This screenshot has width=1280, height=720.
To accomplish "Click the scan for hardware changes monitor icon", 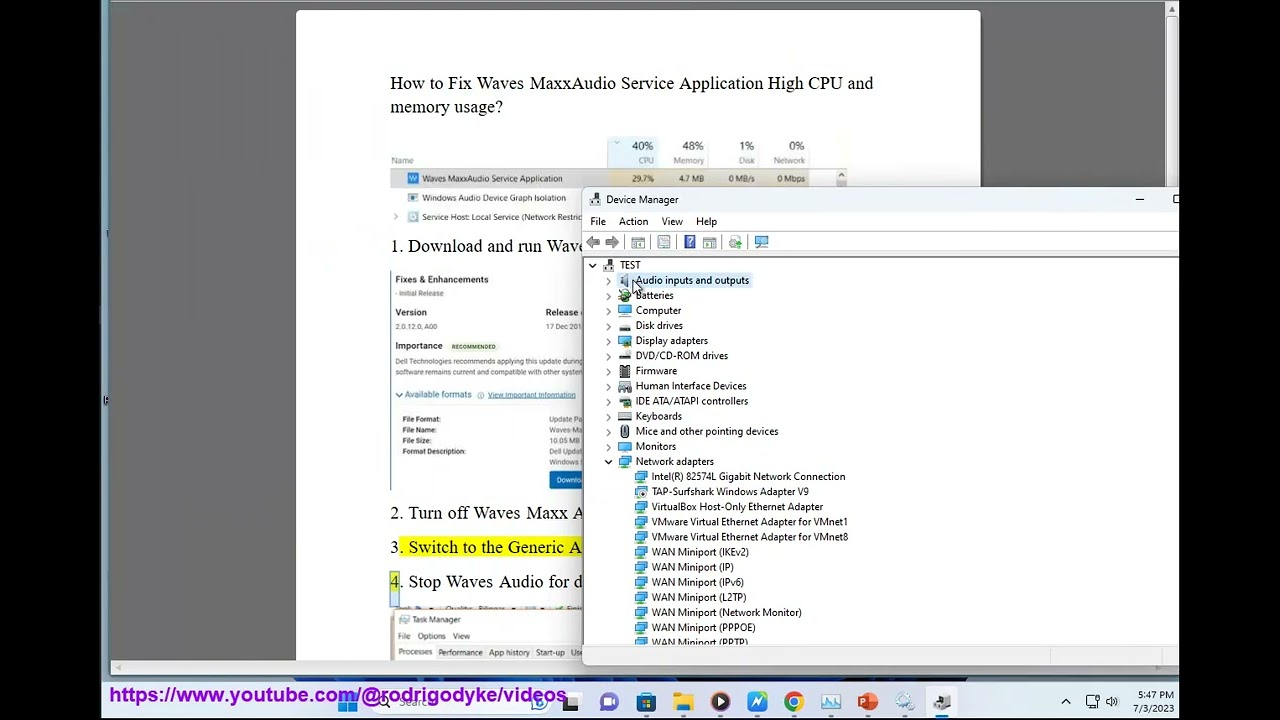I will [x=761, y=242].
